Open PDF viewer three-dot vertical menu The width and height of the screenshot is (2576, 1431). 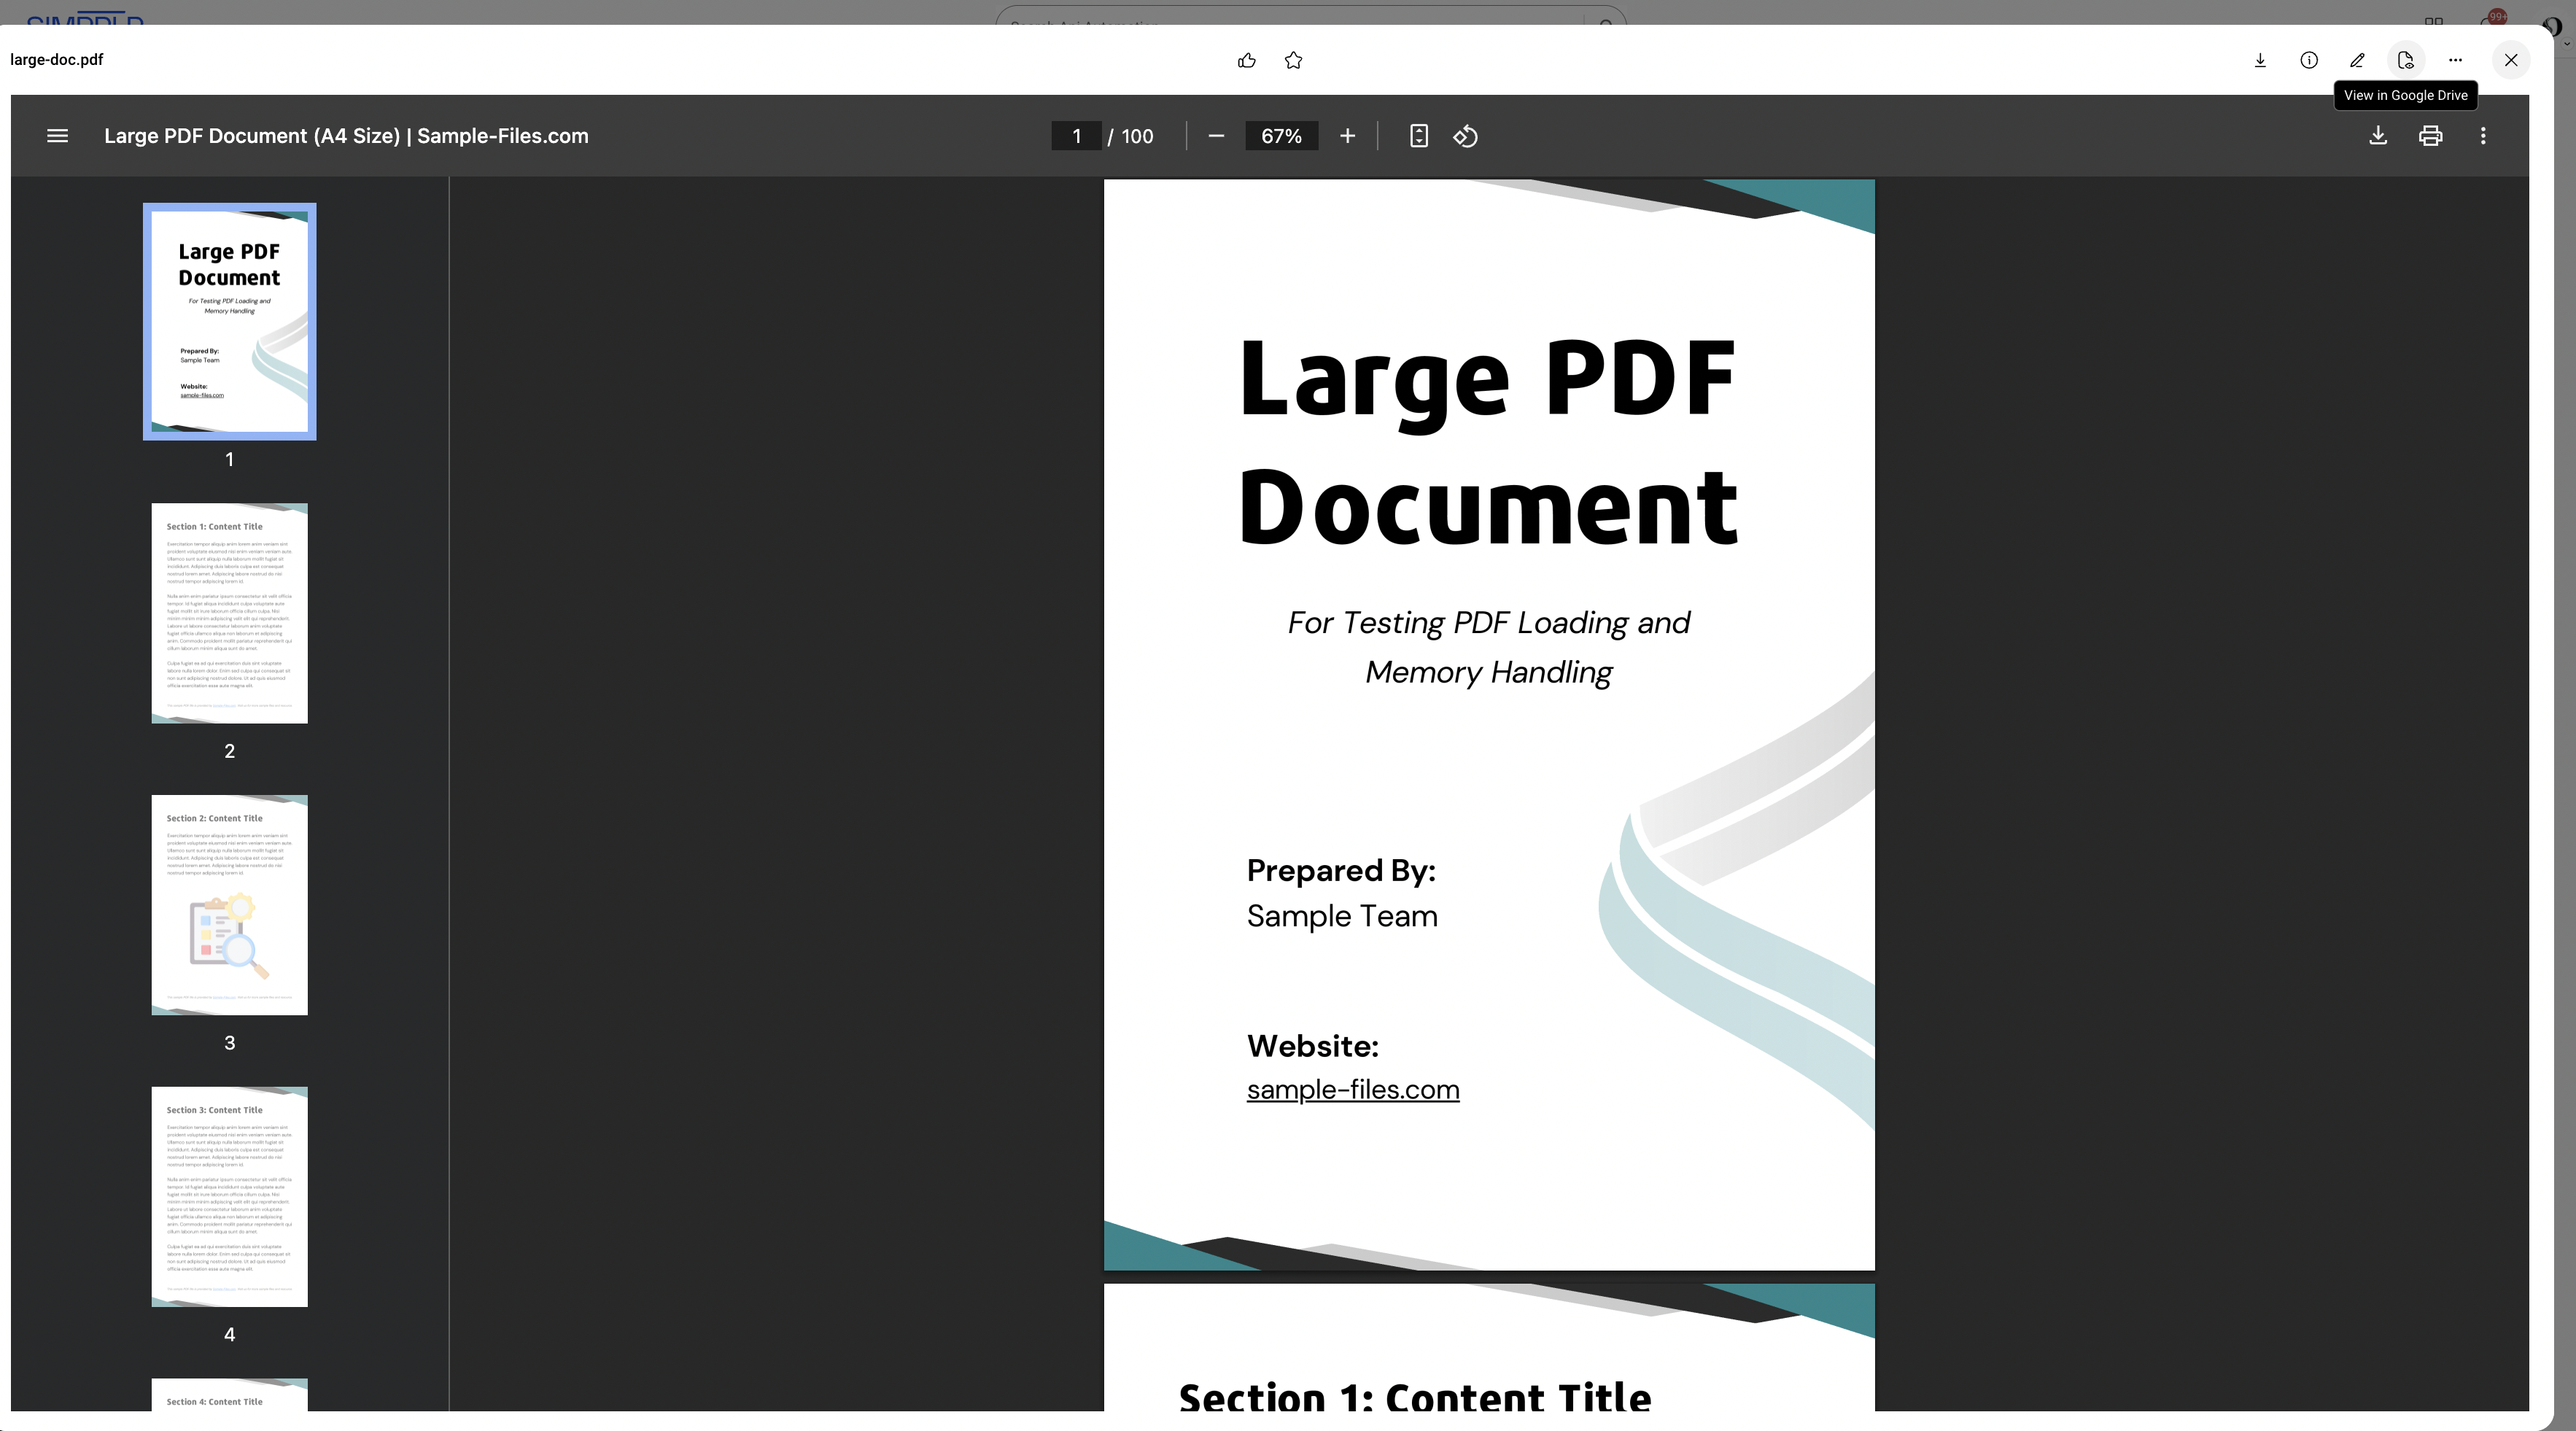(x=2483, y=136)
